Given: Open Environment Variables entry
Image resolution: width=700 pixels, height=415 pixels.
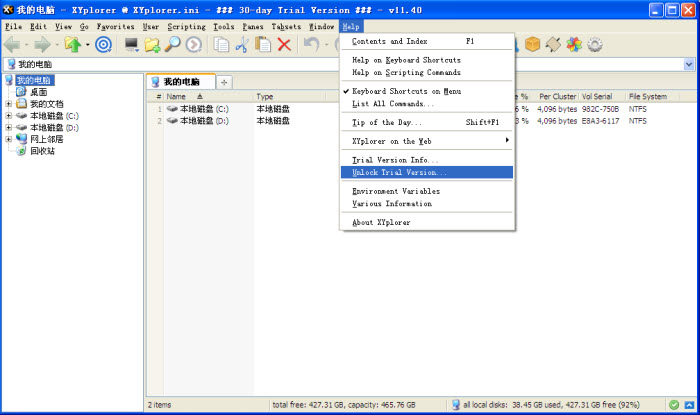Looking at the screenshot, I should 427,191.
